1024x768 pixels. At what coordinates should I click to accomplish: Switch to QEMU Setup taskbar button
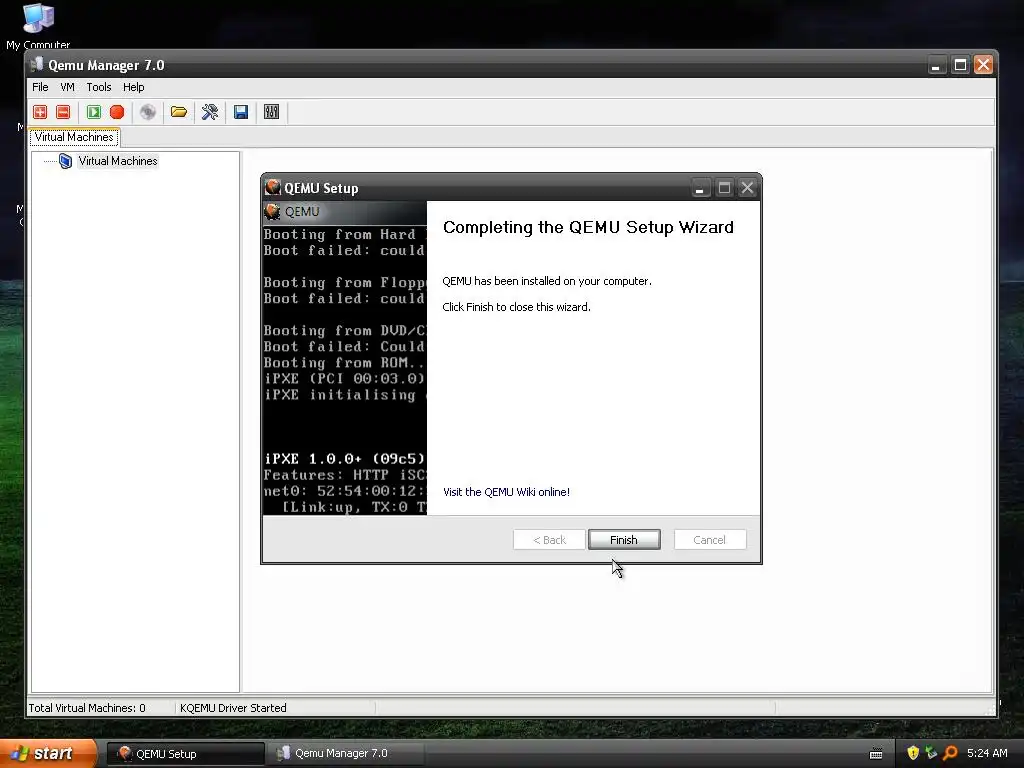185,754
